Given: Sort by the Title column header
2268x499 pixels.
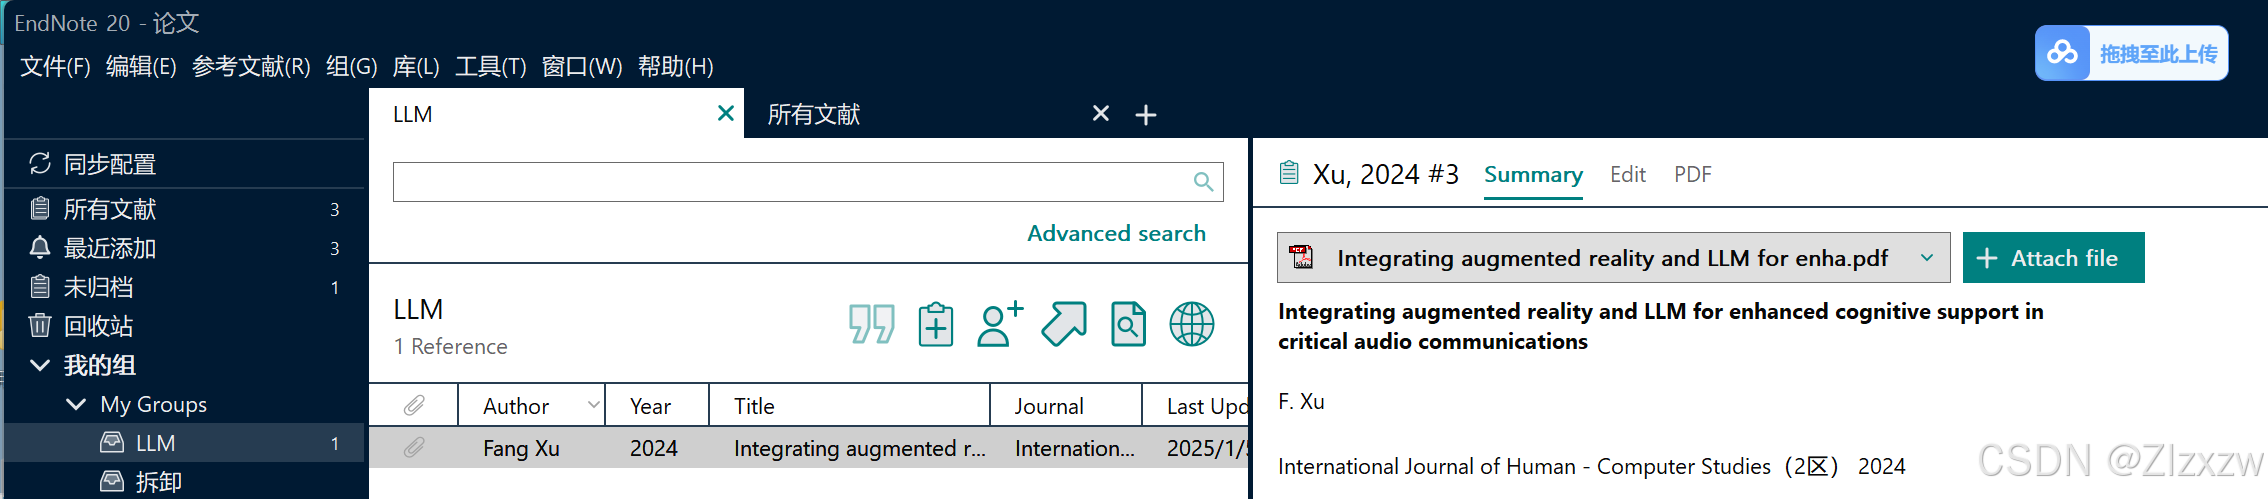Looking at the screenshot, I should point(850,406).
